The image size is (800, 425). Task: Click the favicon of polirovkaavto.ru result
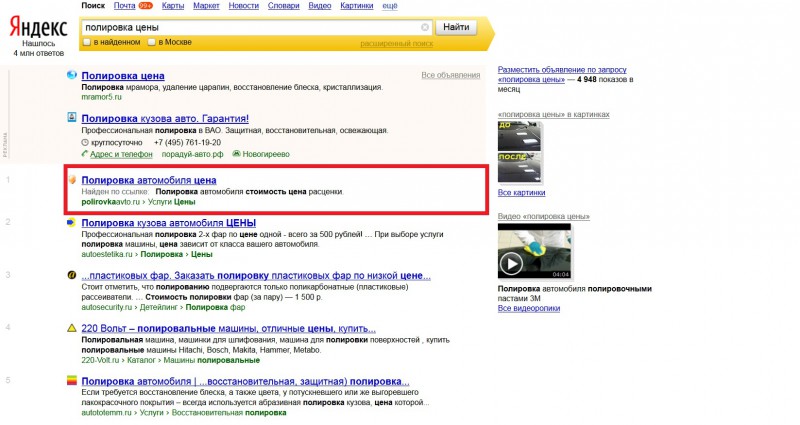coord(72,180)
